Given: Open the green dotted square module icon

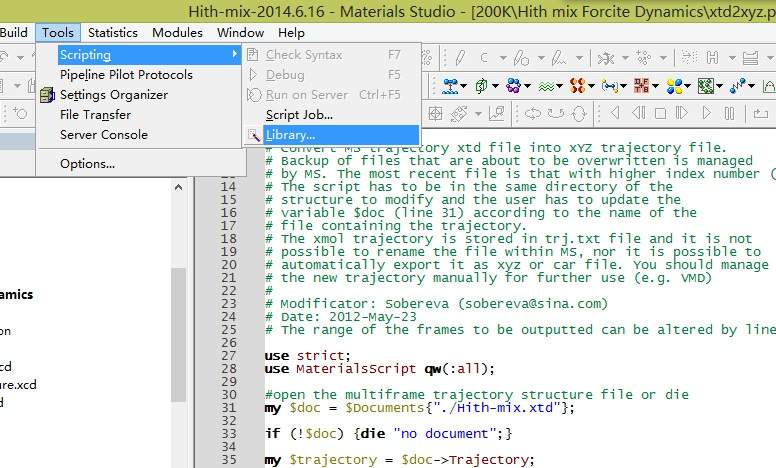Looking at the screenshot, I should (x=705, y=86).
